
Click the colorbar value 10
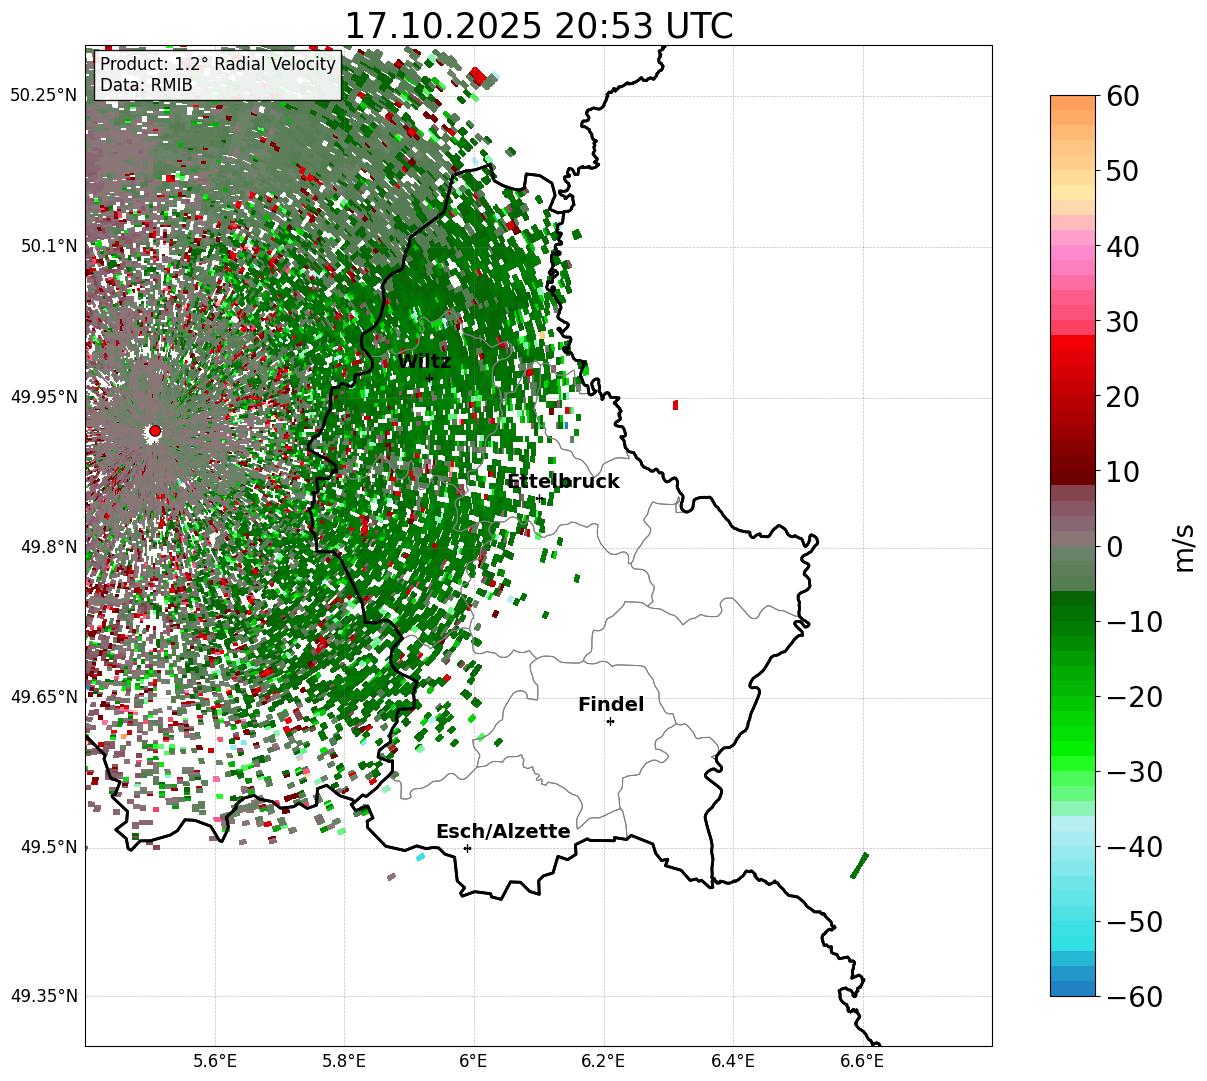pos(1121,471)
